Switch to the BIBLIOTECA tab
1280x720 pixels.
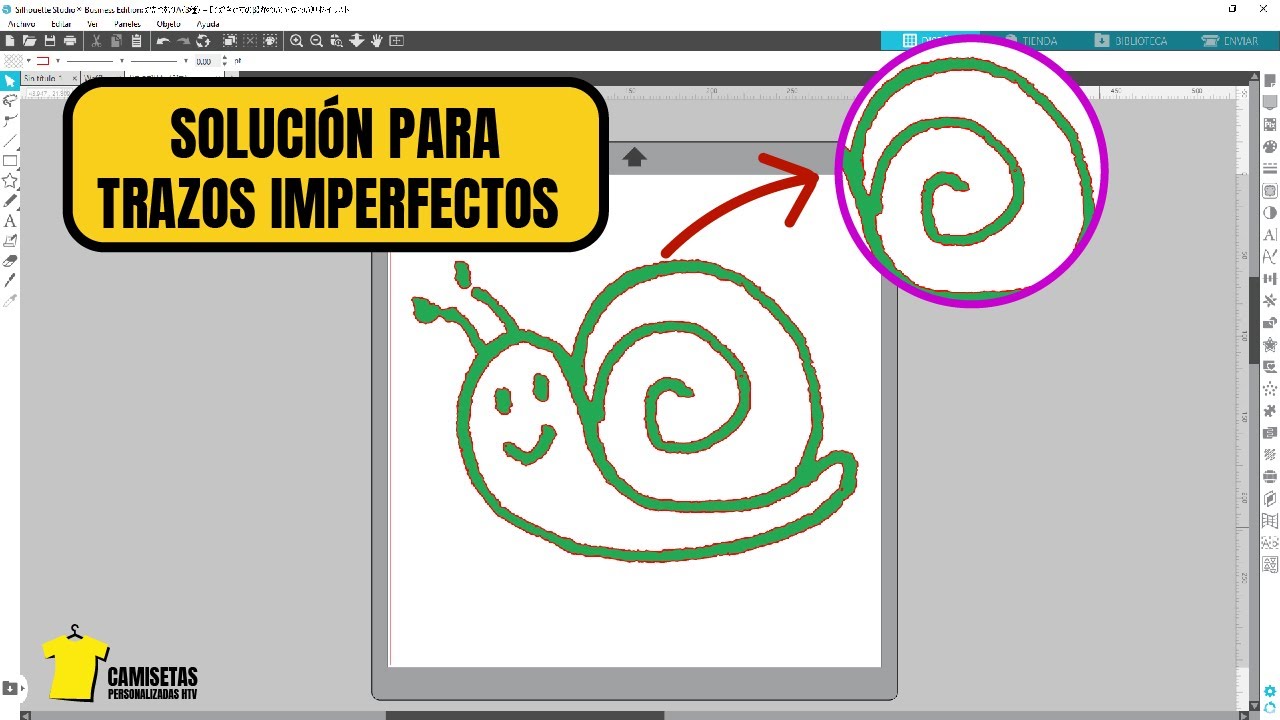click(x=1131, y=41)
